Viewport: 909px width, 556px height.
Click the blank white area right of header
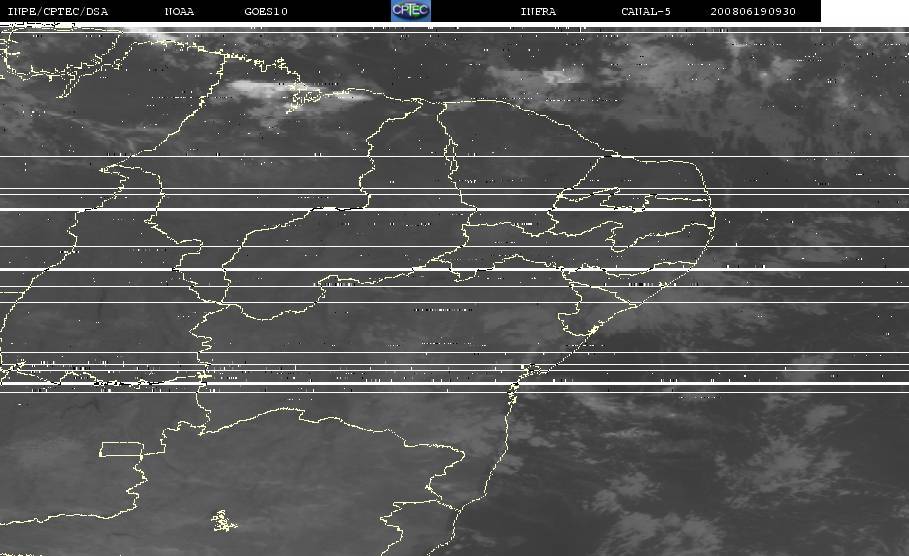coord(865,11)
